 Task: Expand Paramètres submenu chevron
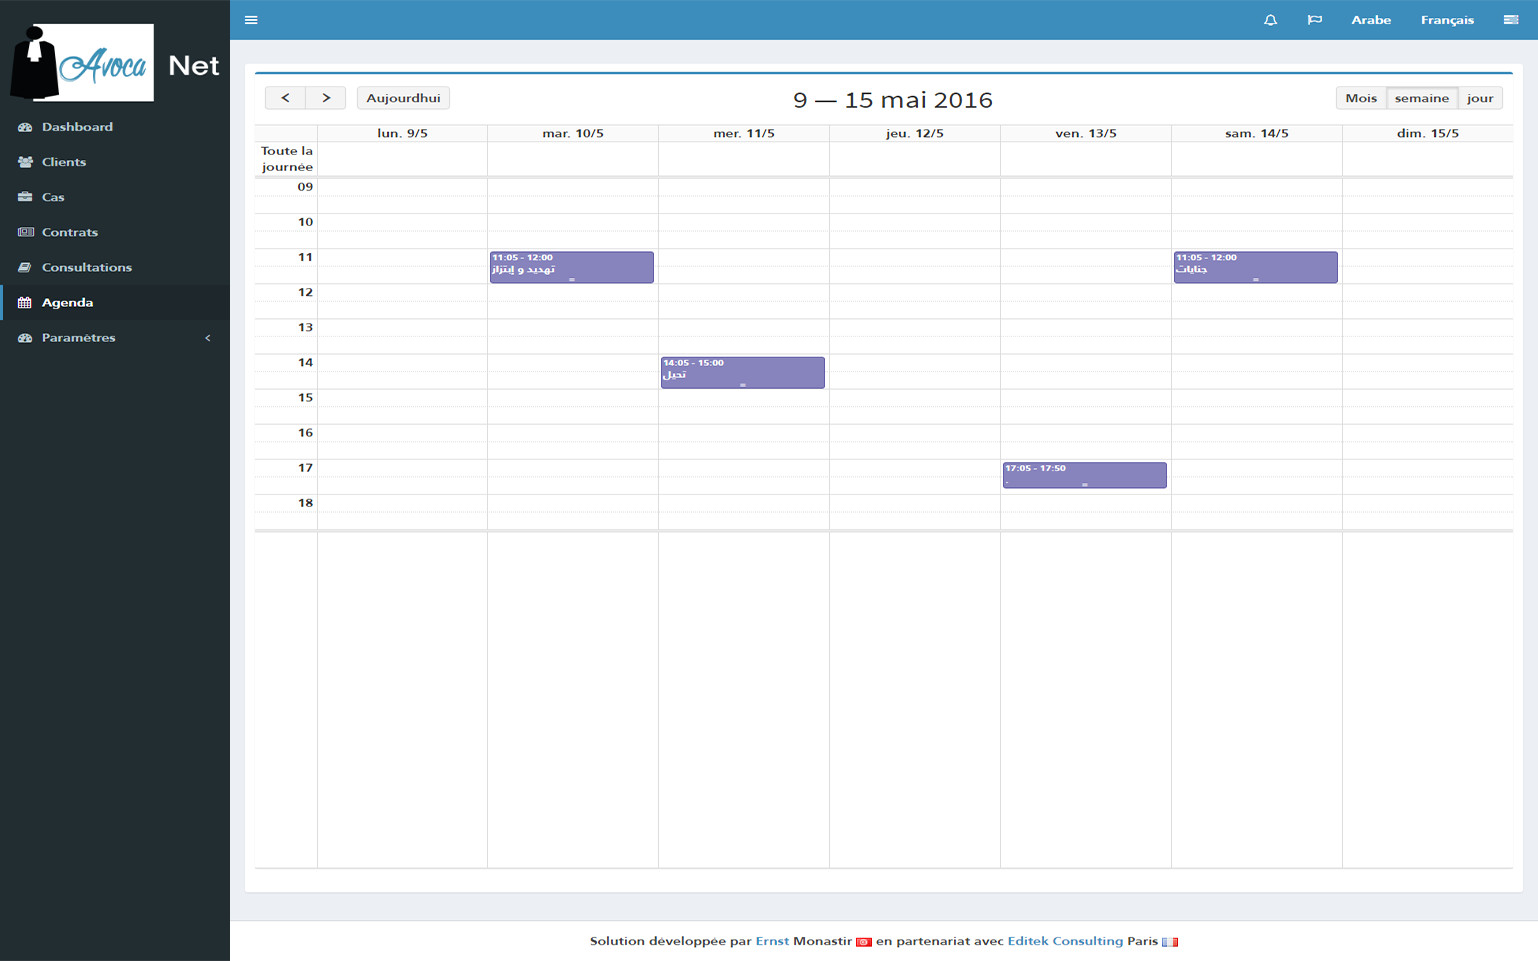coord(208,338)
